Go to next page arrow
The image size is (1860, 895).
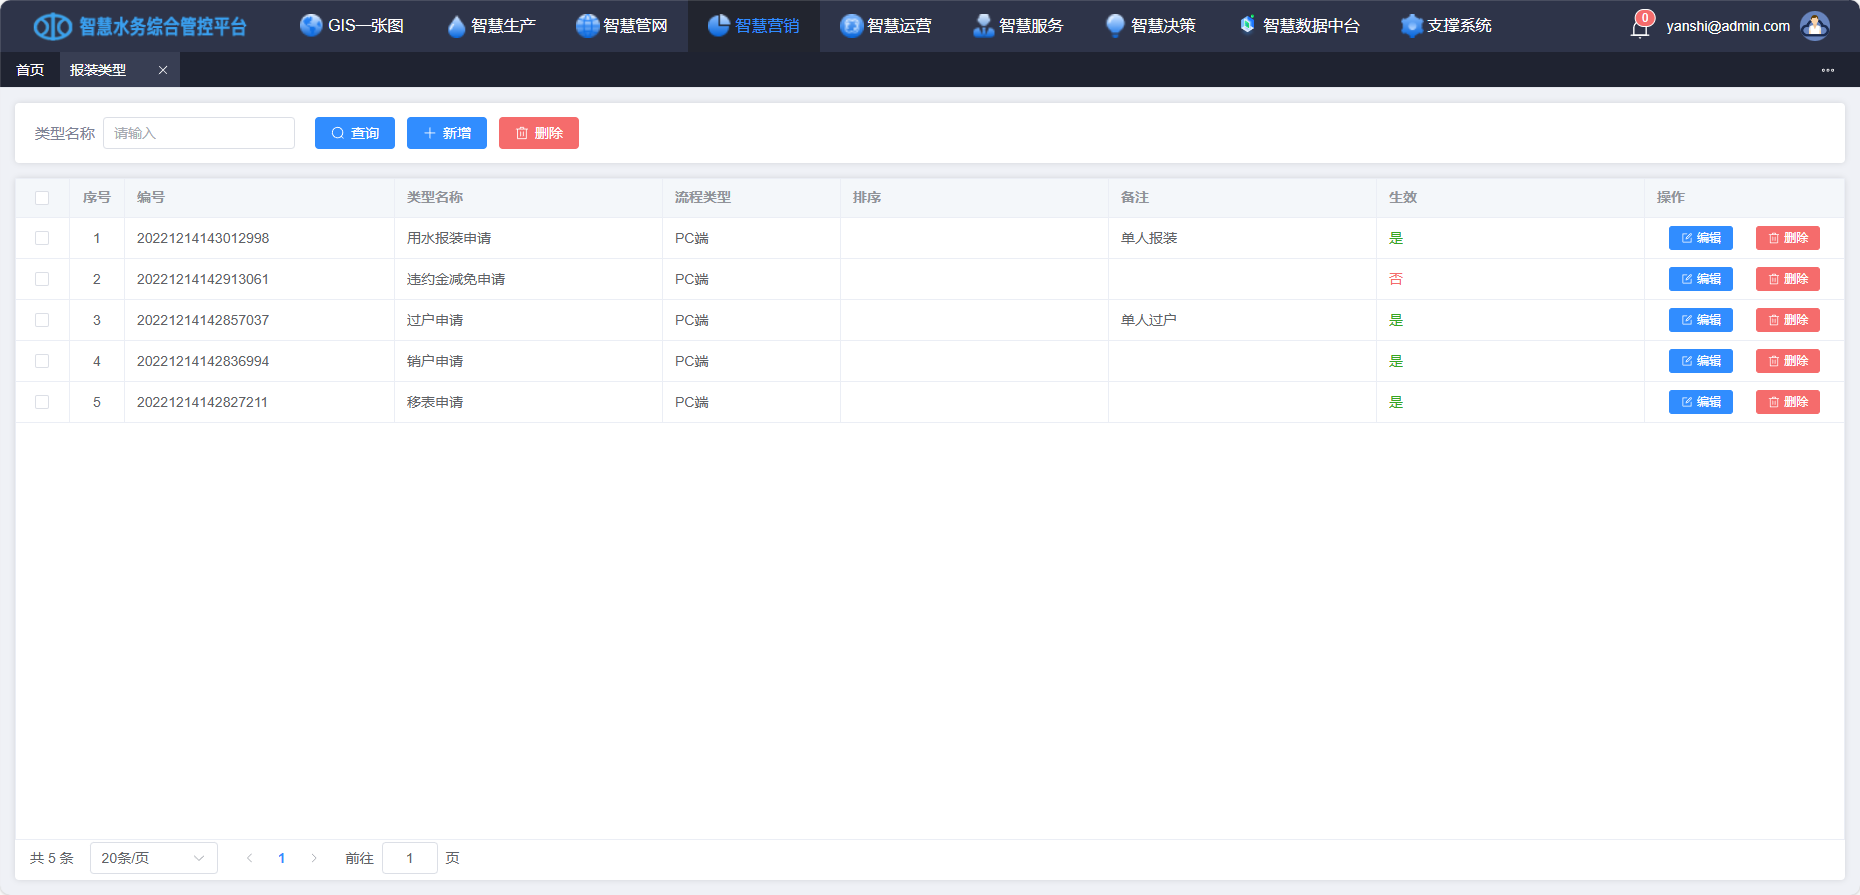tap(314, 858)
